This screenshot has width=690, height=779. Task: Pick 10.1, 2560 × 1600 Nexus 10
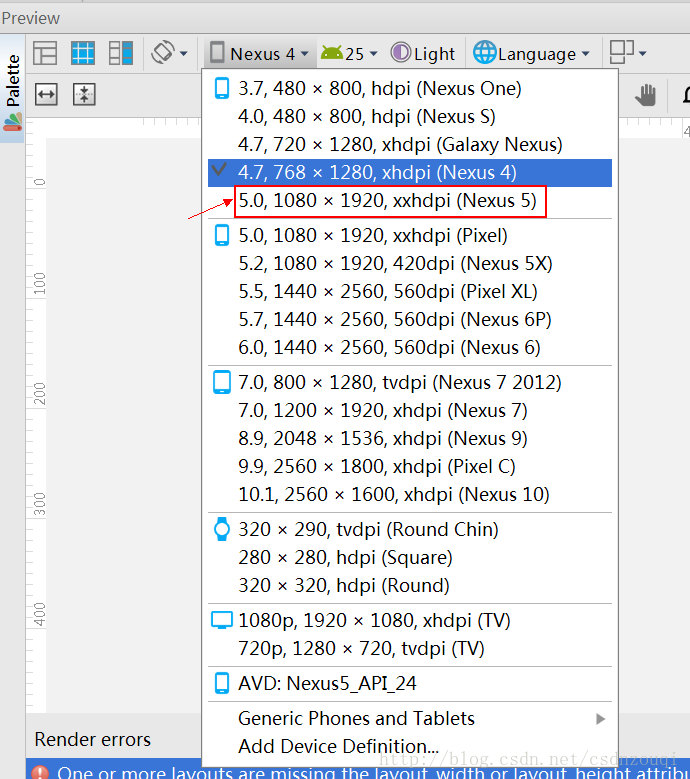410,495
